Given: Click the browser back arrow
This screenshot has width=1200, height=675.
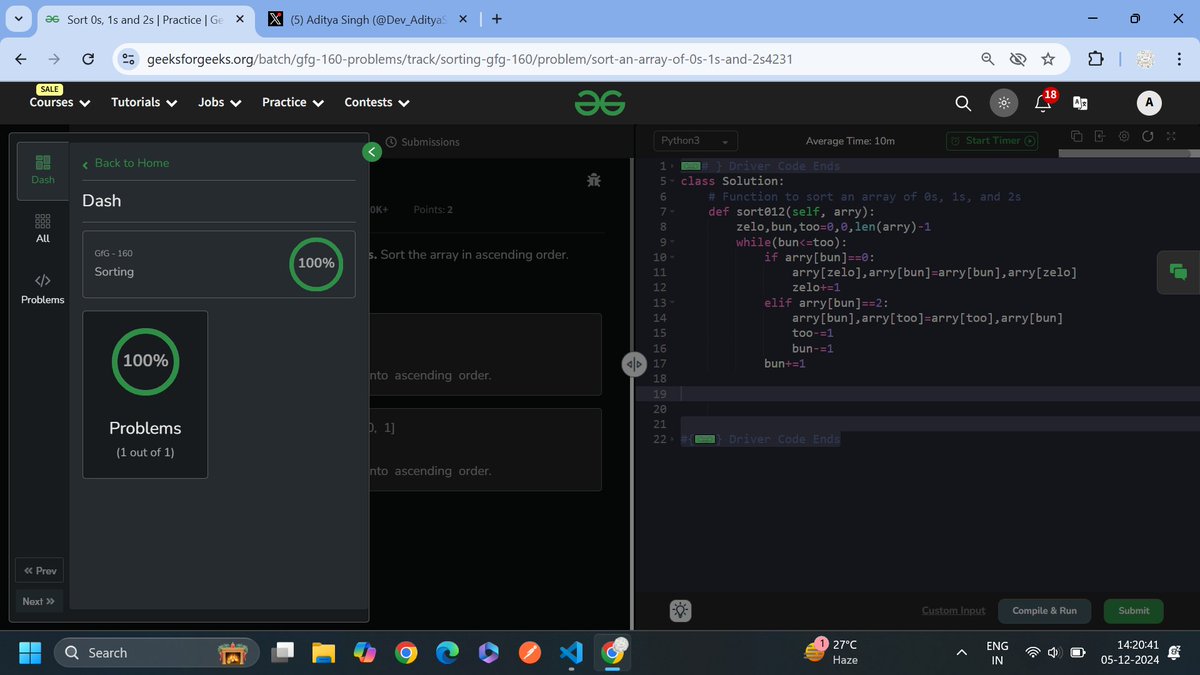Looking at the screenshot, I should [21, 59].
